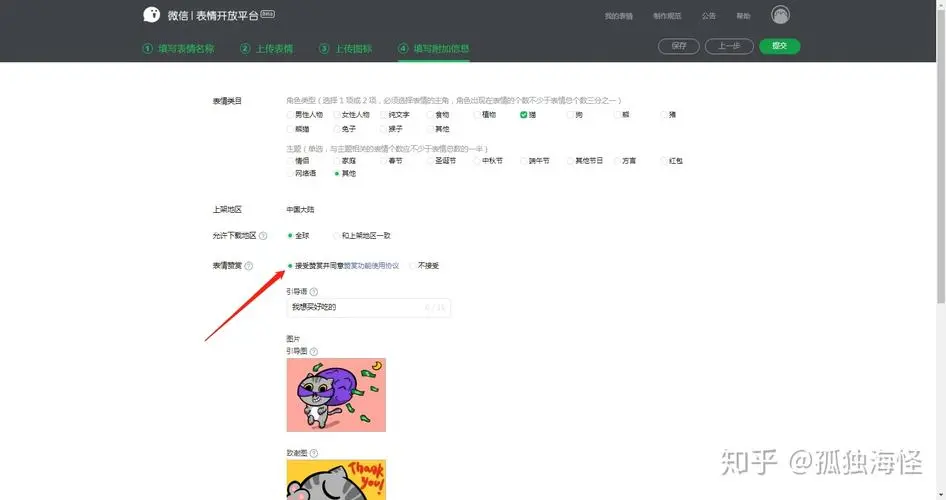Select the 方言 theme

pyautogui.click(x=617, y=161)
